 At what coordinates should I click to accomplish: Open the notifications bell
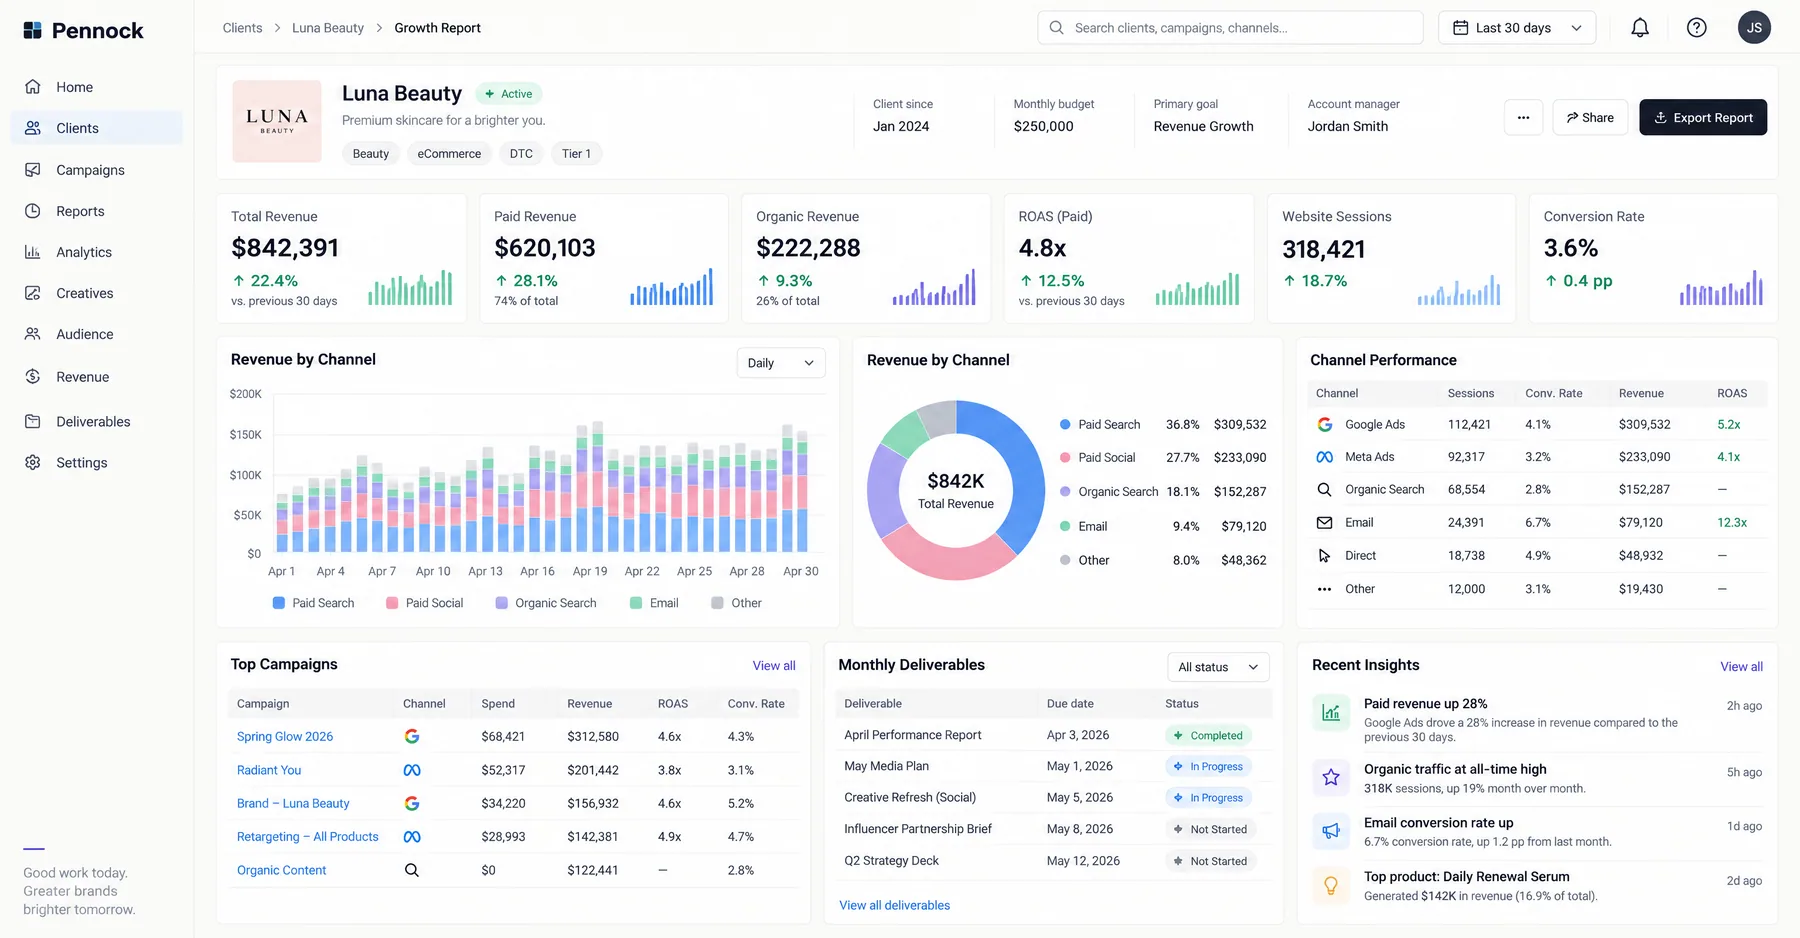pos(1640,28)
